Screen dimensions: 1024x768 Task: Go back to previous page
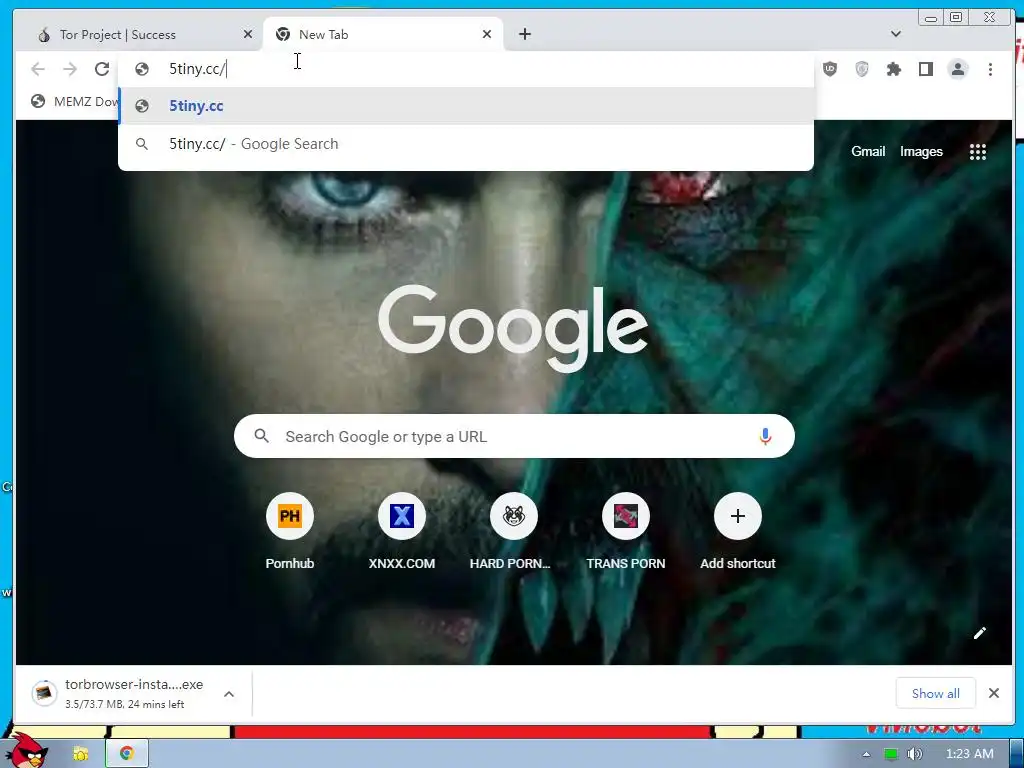pos(38,69)
